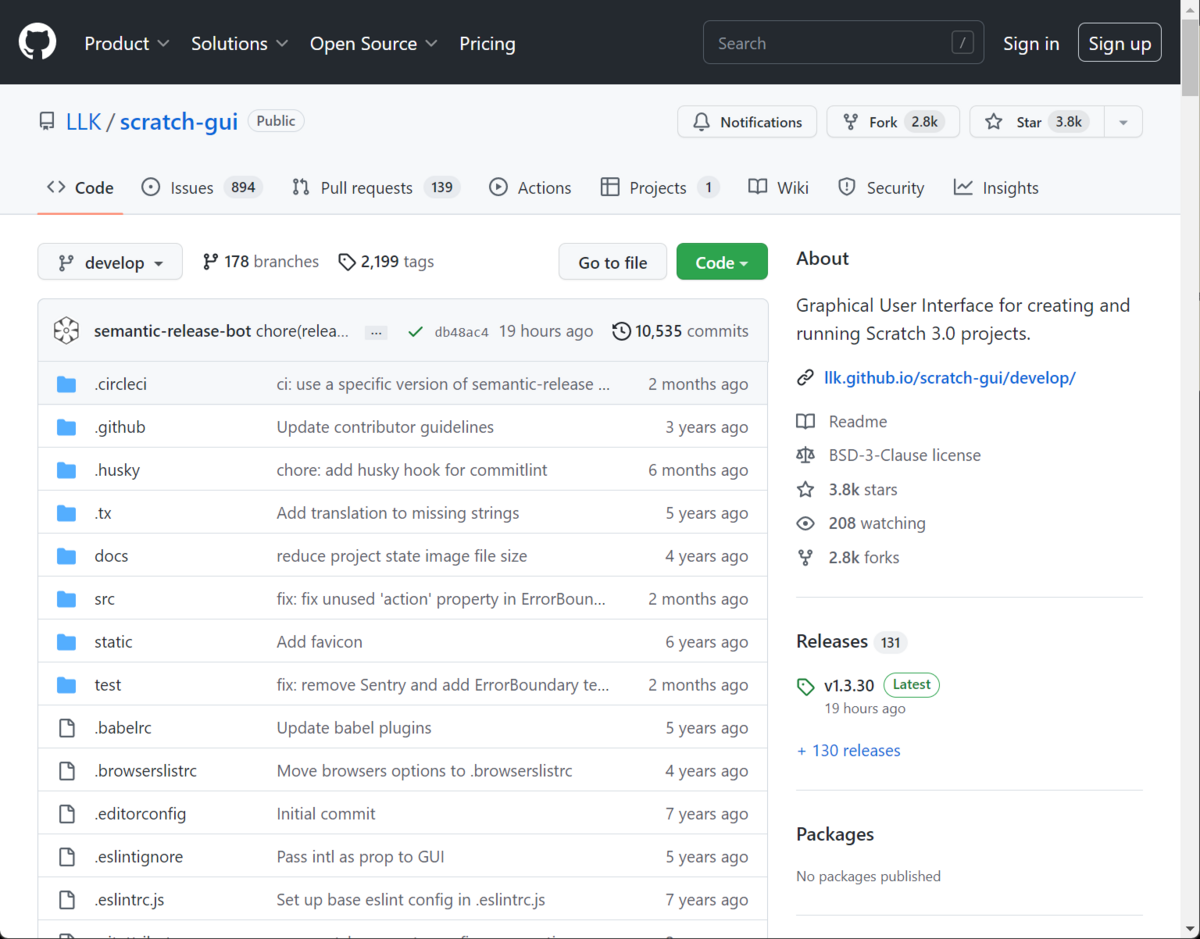Open the green Code dropdown button

point(722,262)
